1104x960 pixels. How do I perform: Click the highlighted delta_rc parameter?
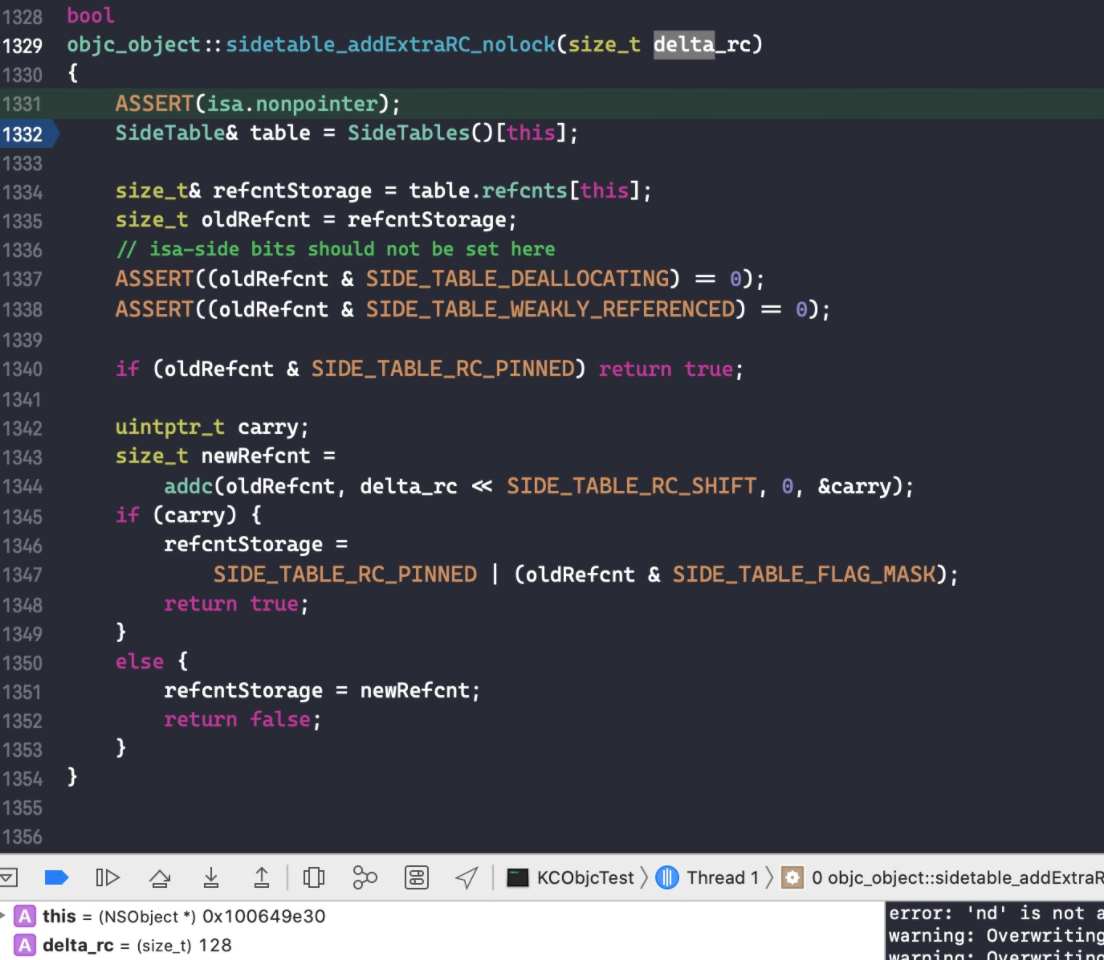pyautogui.click(x=702, y=45)
